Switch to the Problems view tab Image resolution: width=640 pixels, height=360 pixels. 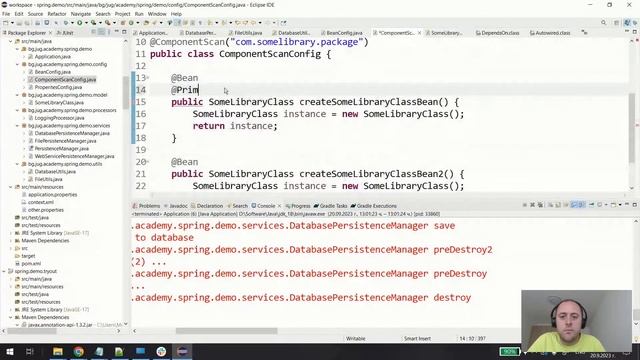(146, 206)
